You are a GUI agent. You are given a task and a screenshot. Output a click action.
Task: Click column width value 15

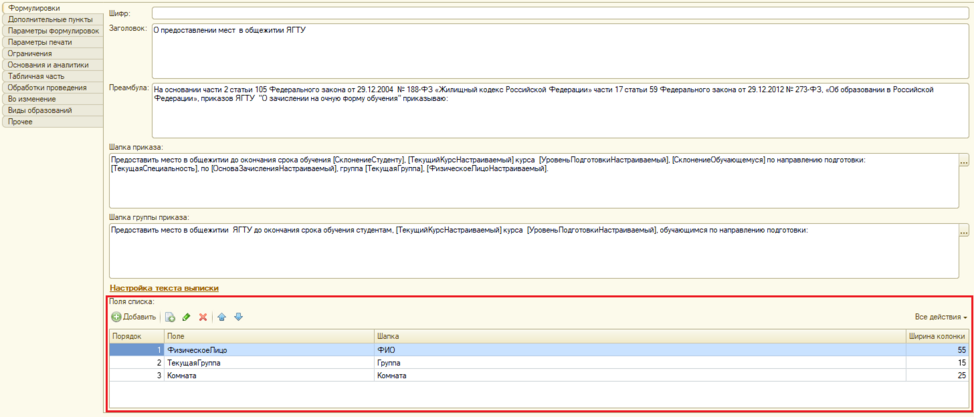coord(937,362)
